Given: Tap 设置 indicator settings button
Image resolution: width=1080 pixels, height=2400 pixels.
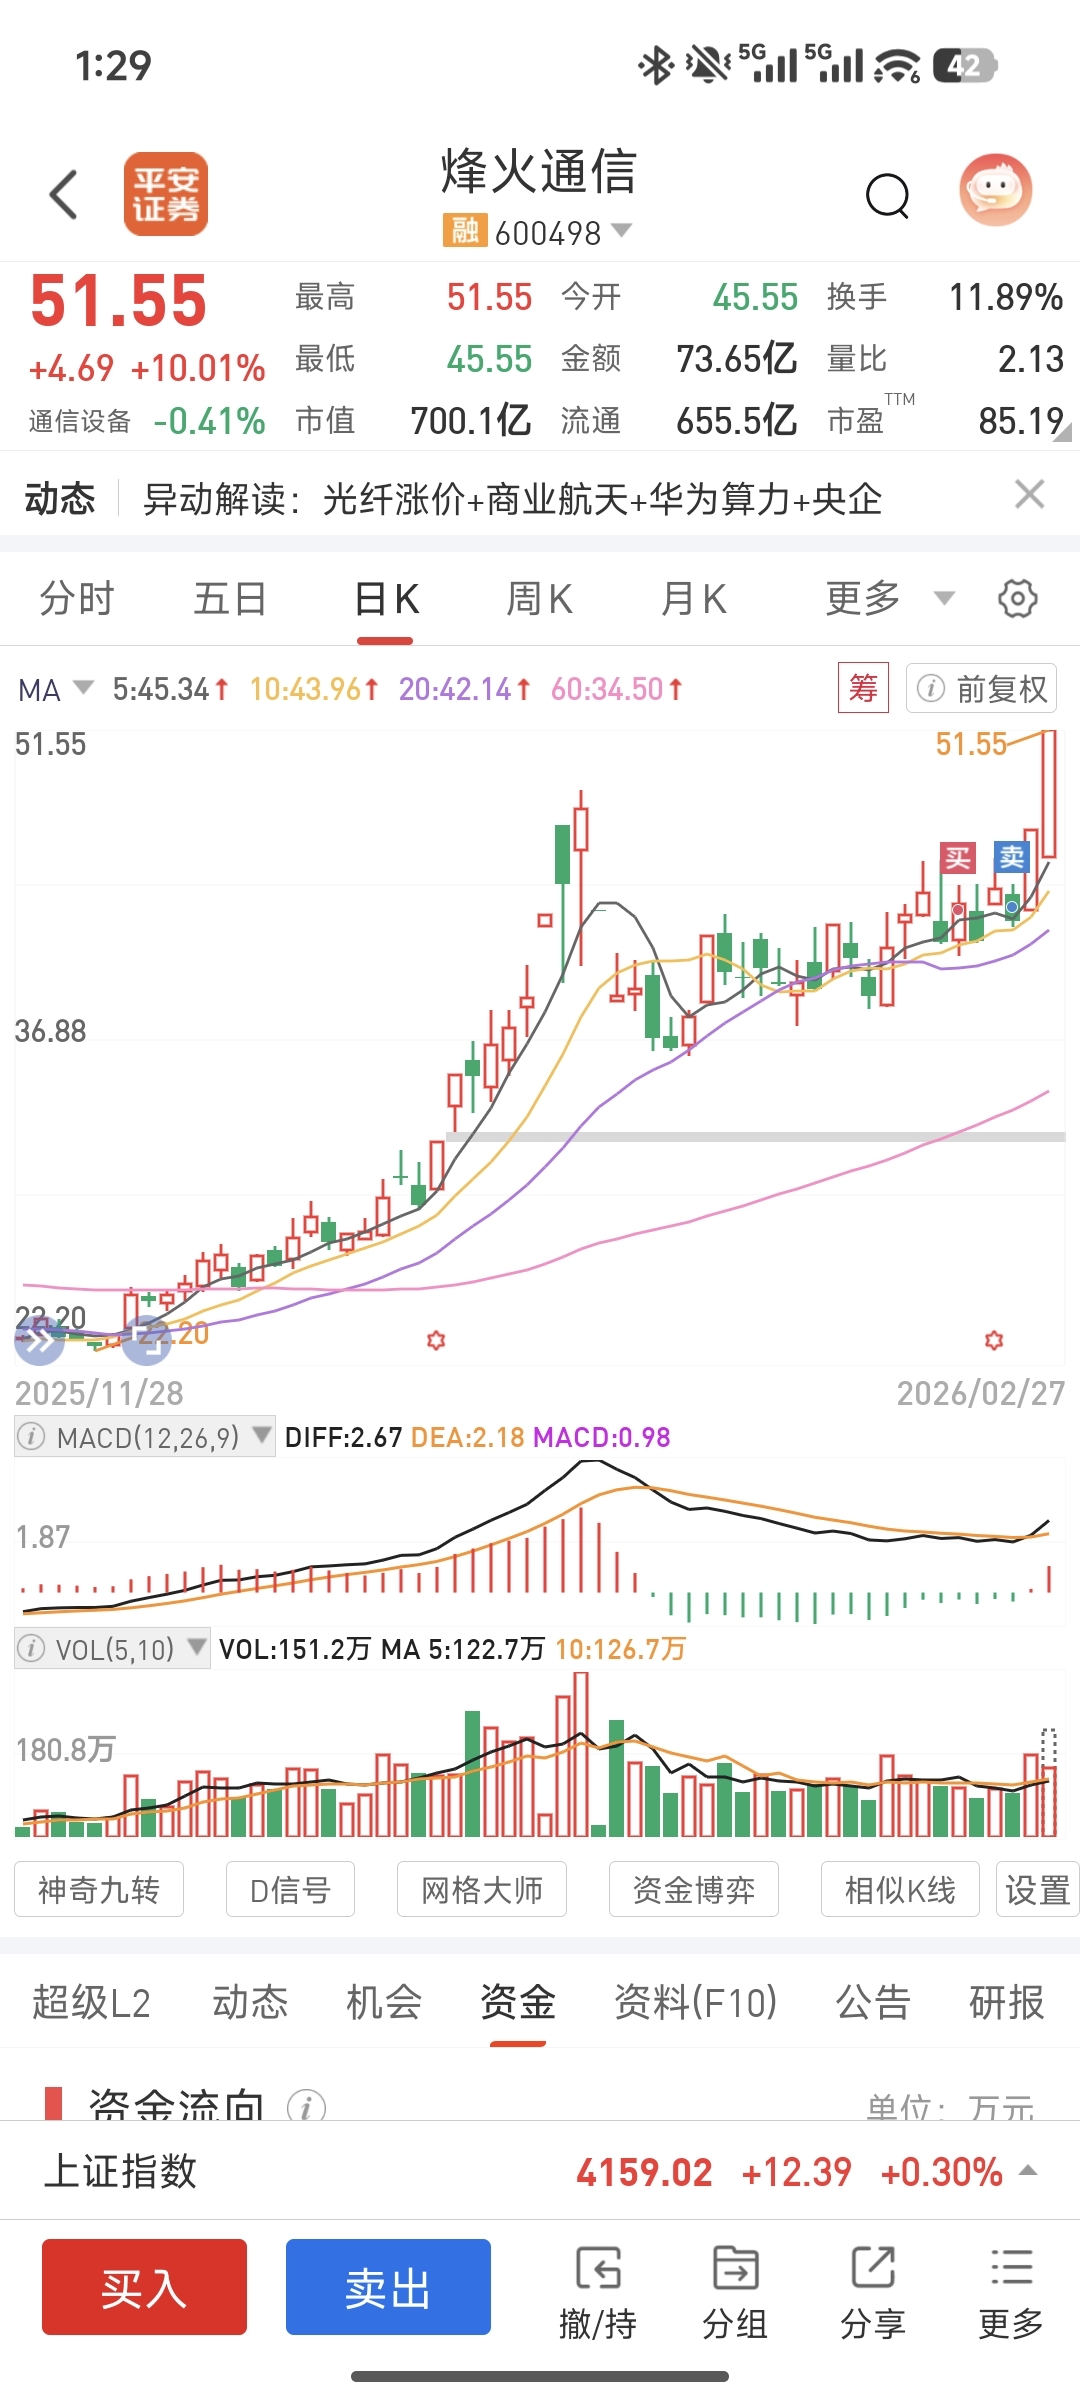Looking at the screenshot, I should click(1038, 1890).
